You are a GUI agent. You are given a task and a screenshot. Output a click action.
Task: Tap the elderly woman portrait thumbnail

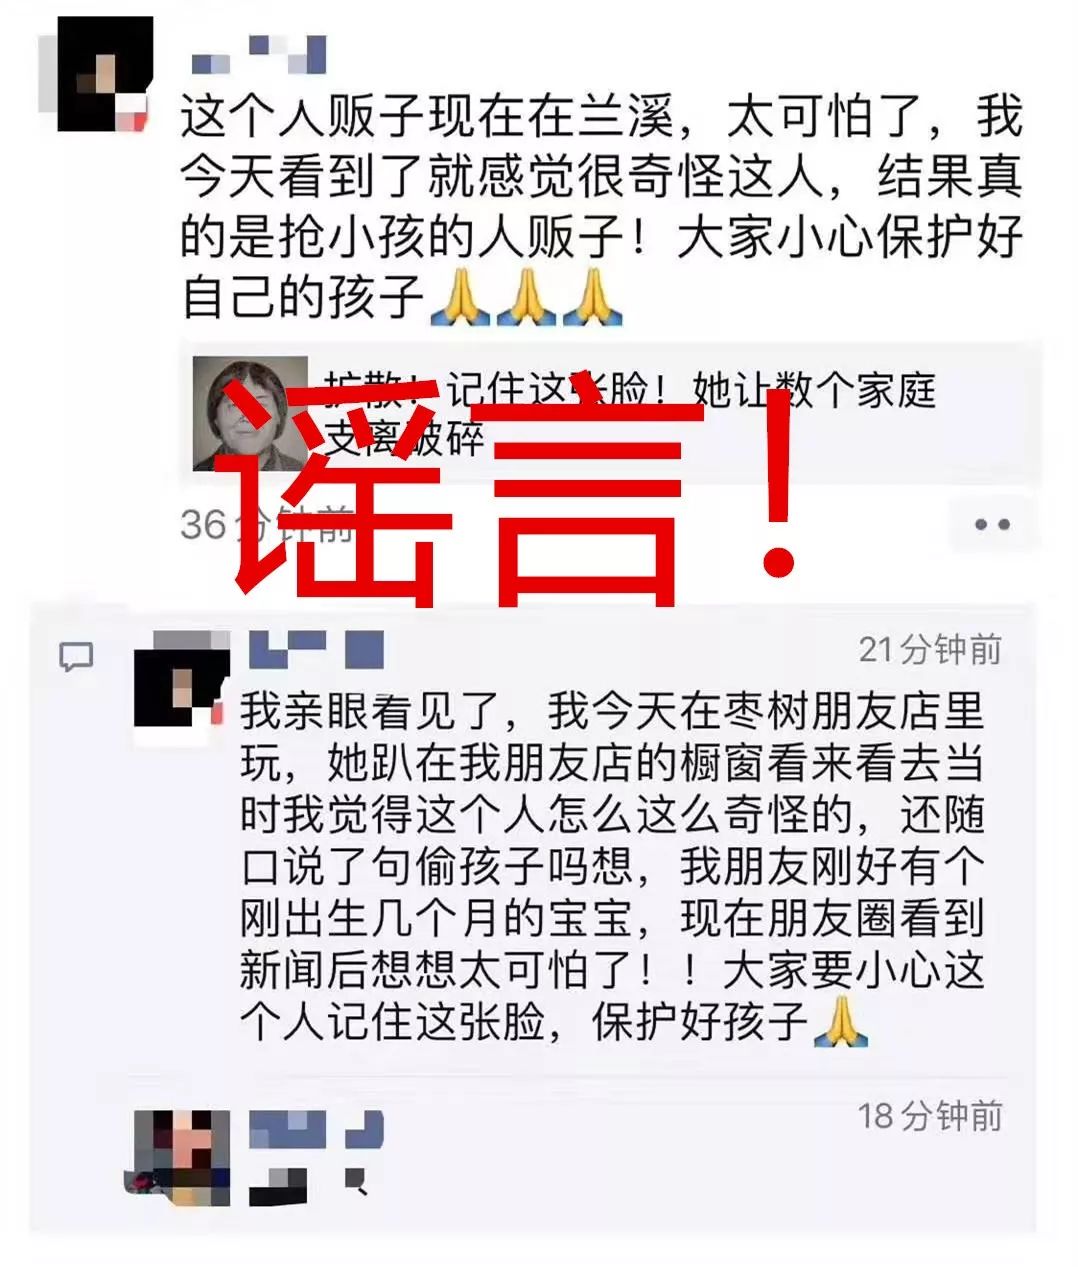250,413
